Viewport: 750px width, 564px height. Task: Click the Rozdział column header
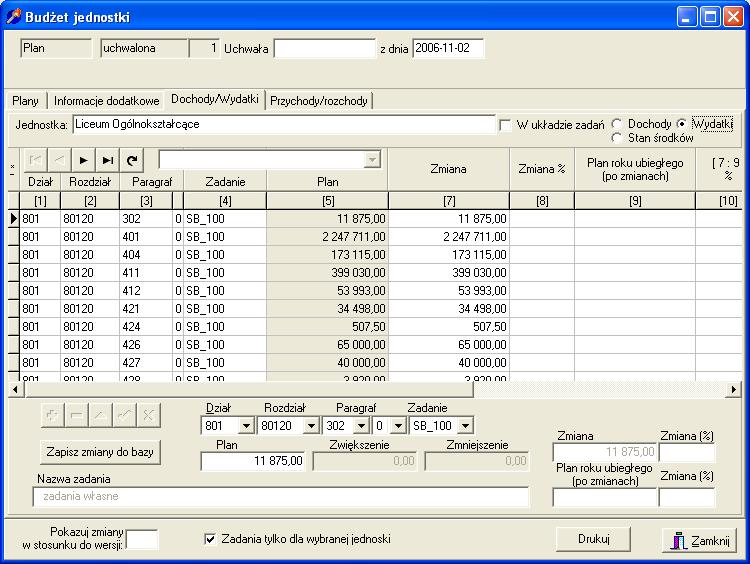90,182
